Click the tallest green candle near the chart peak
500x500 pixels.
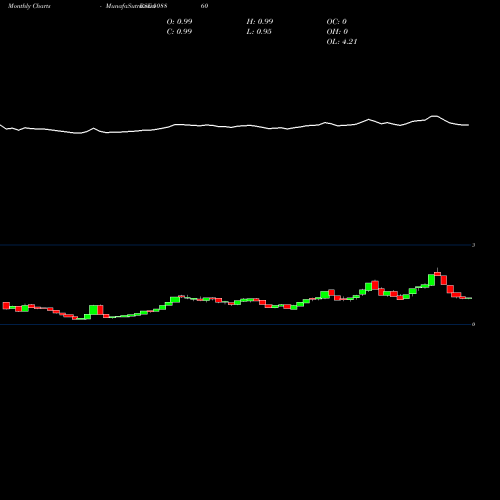click(431, 280)
